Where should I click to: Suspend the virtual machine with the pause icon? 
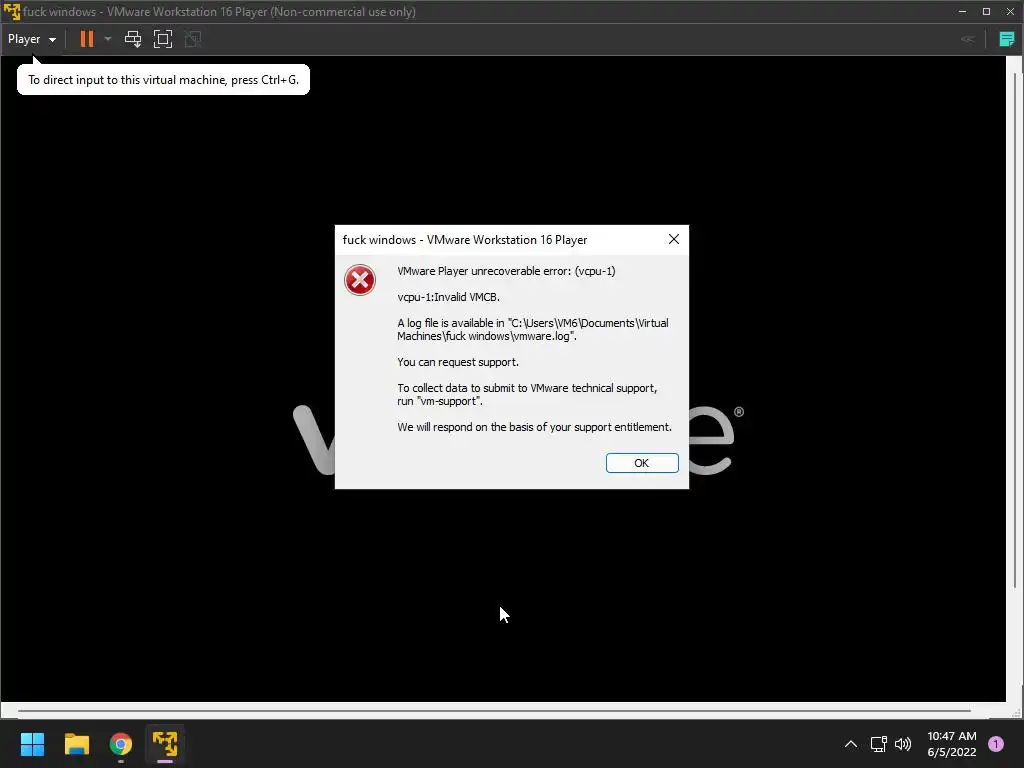[86, 39]
